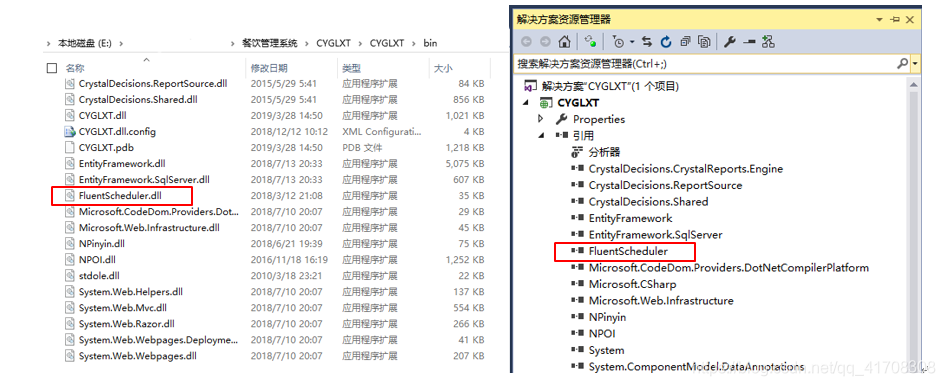Click the Solution Explorer scrollbar up arrow

pos(915,84)
